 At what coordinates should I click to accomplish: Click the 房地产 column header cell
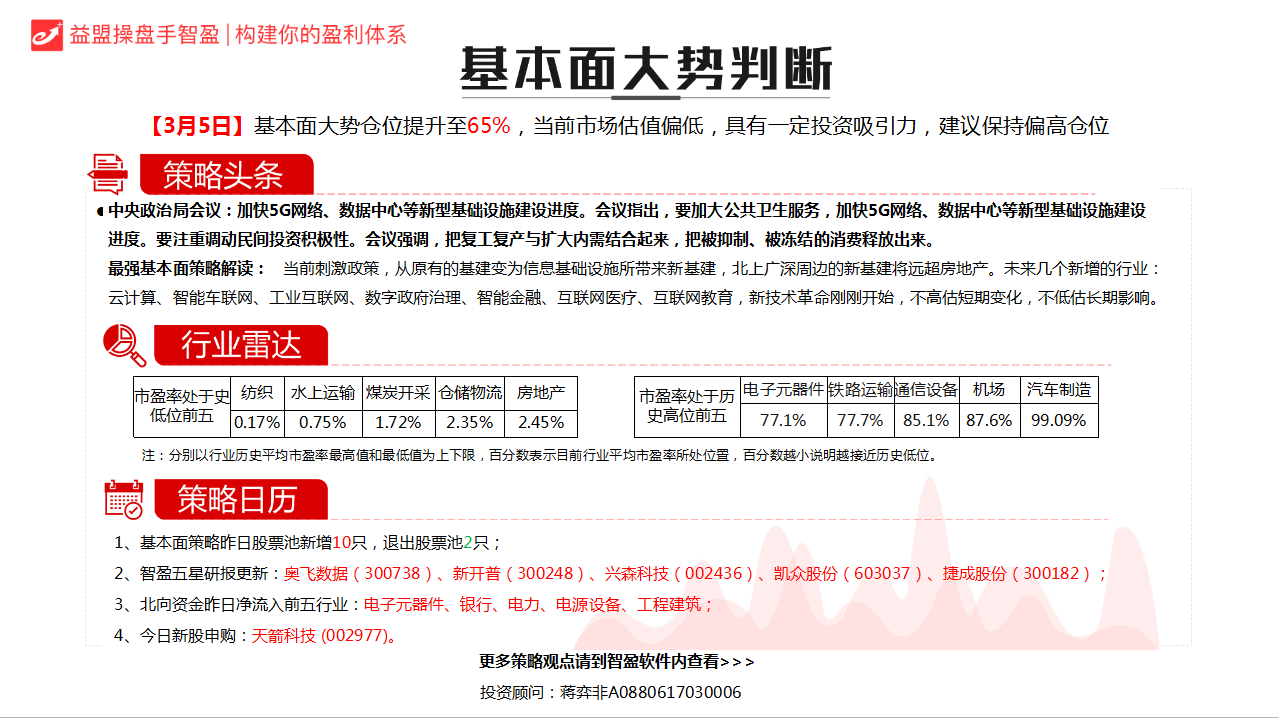[541, 393]
